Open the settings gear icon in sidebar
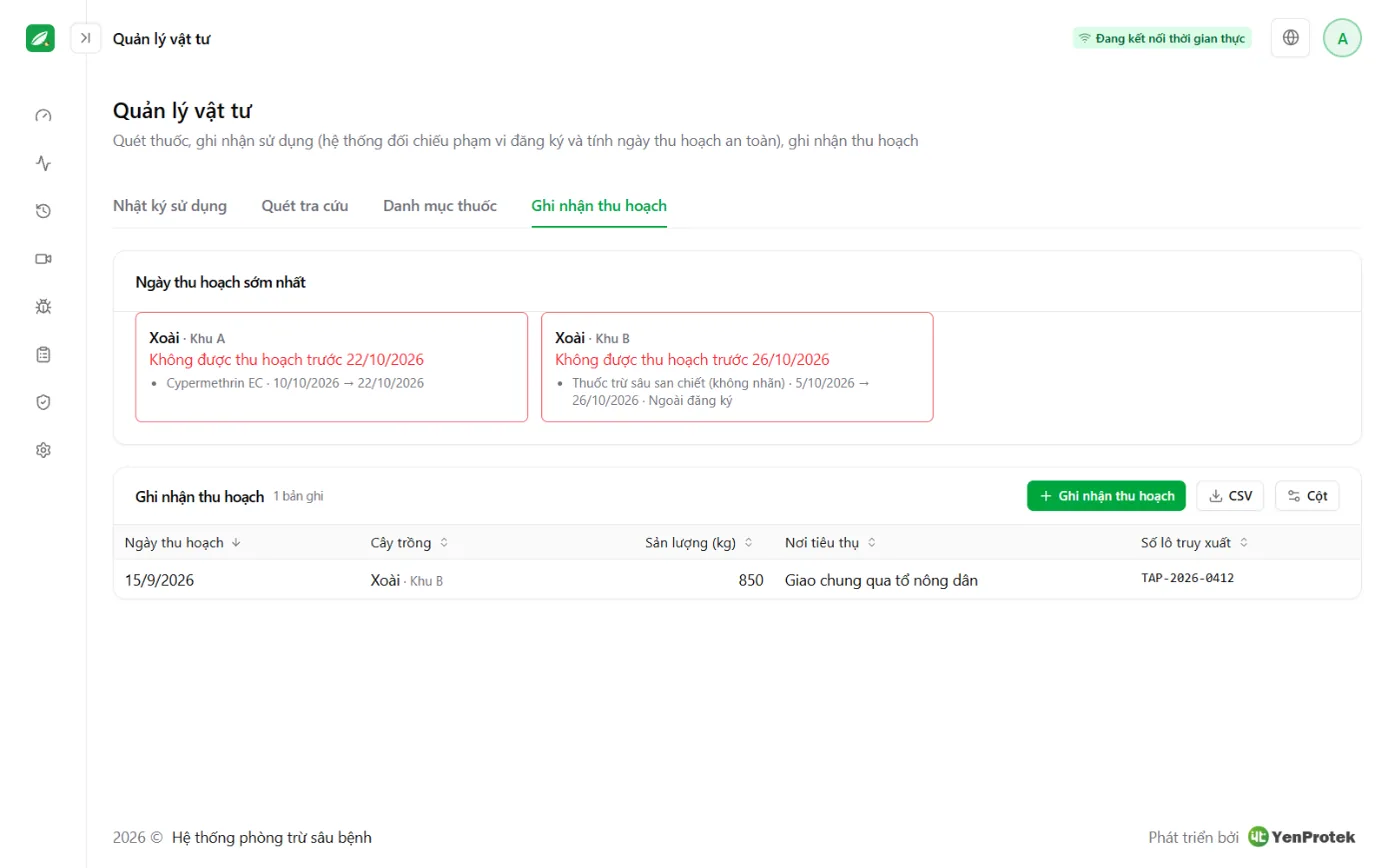The height and width of the screenshot is (868, 1388). click(x=43, y=450)
